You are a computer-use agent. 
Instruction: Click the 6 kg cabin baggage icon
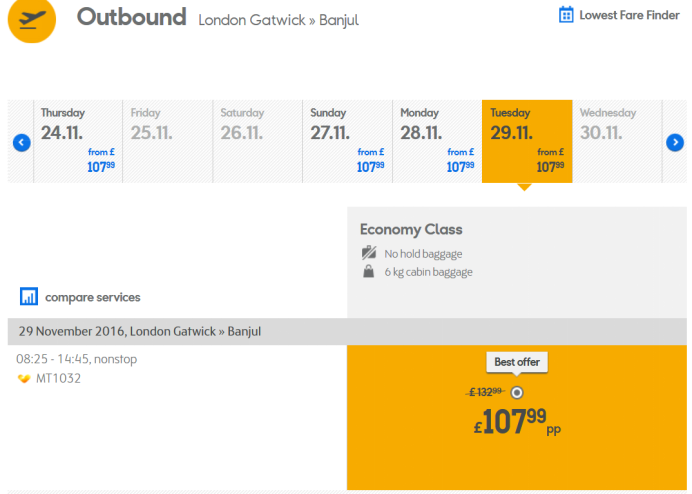(368, 271)
